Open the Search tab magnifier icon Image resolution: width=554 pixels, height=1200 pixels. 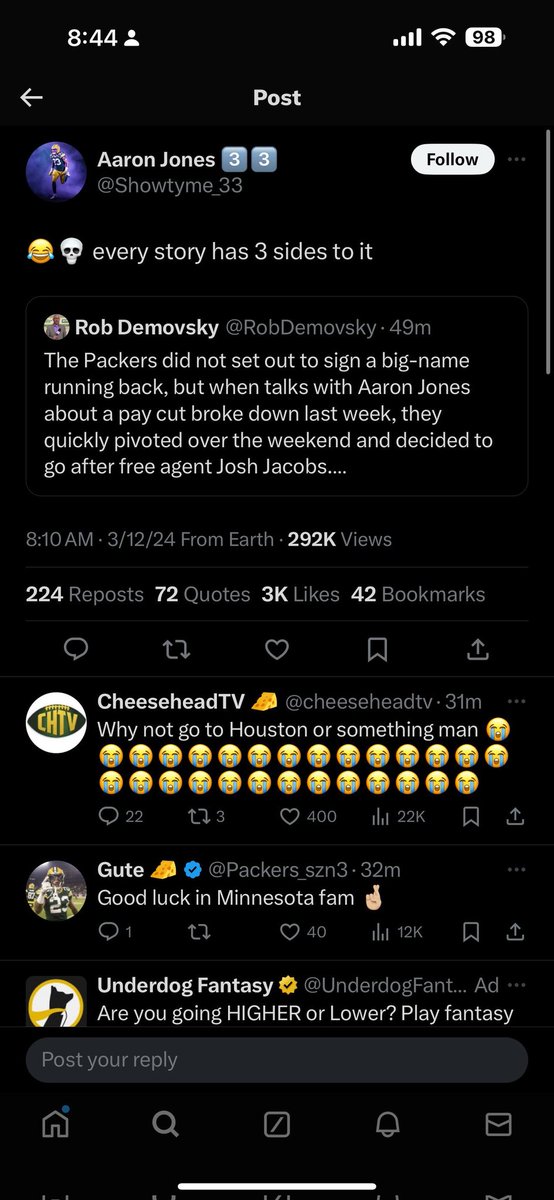[165, 1124]
